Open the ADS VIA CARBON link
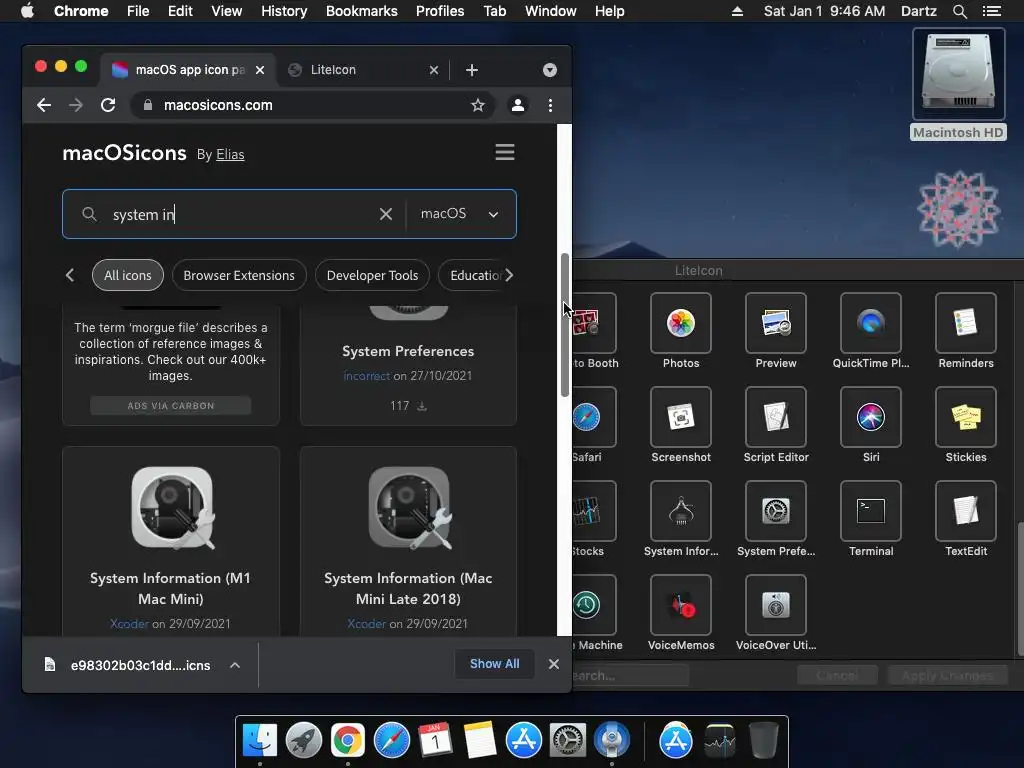The image size is (1024, 768). (x=170, y=406)
